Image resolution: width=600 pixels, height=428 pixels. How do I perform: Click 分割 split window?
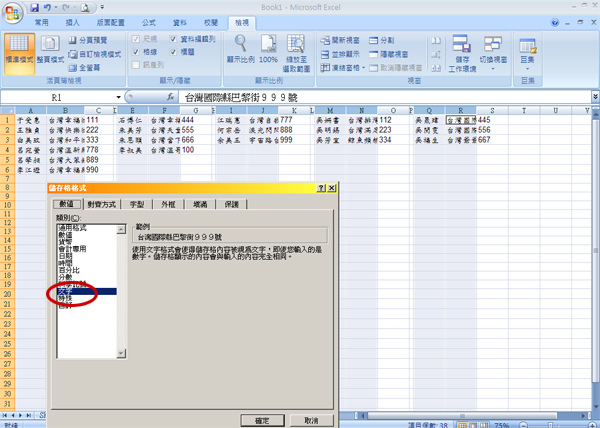(382, 40)
